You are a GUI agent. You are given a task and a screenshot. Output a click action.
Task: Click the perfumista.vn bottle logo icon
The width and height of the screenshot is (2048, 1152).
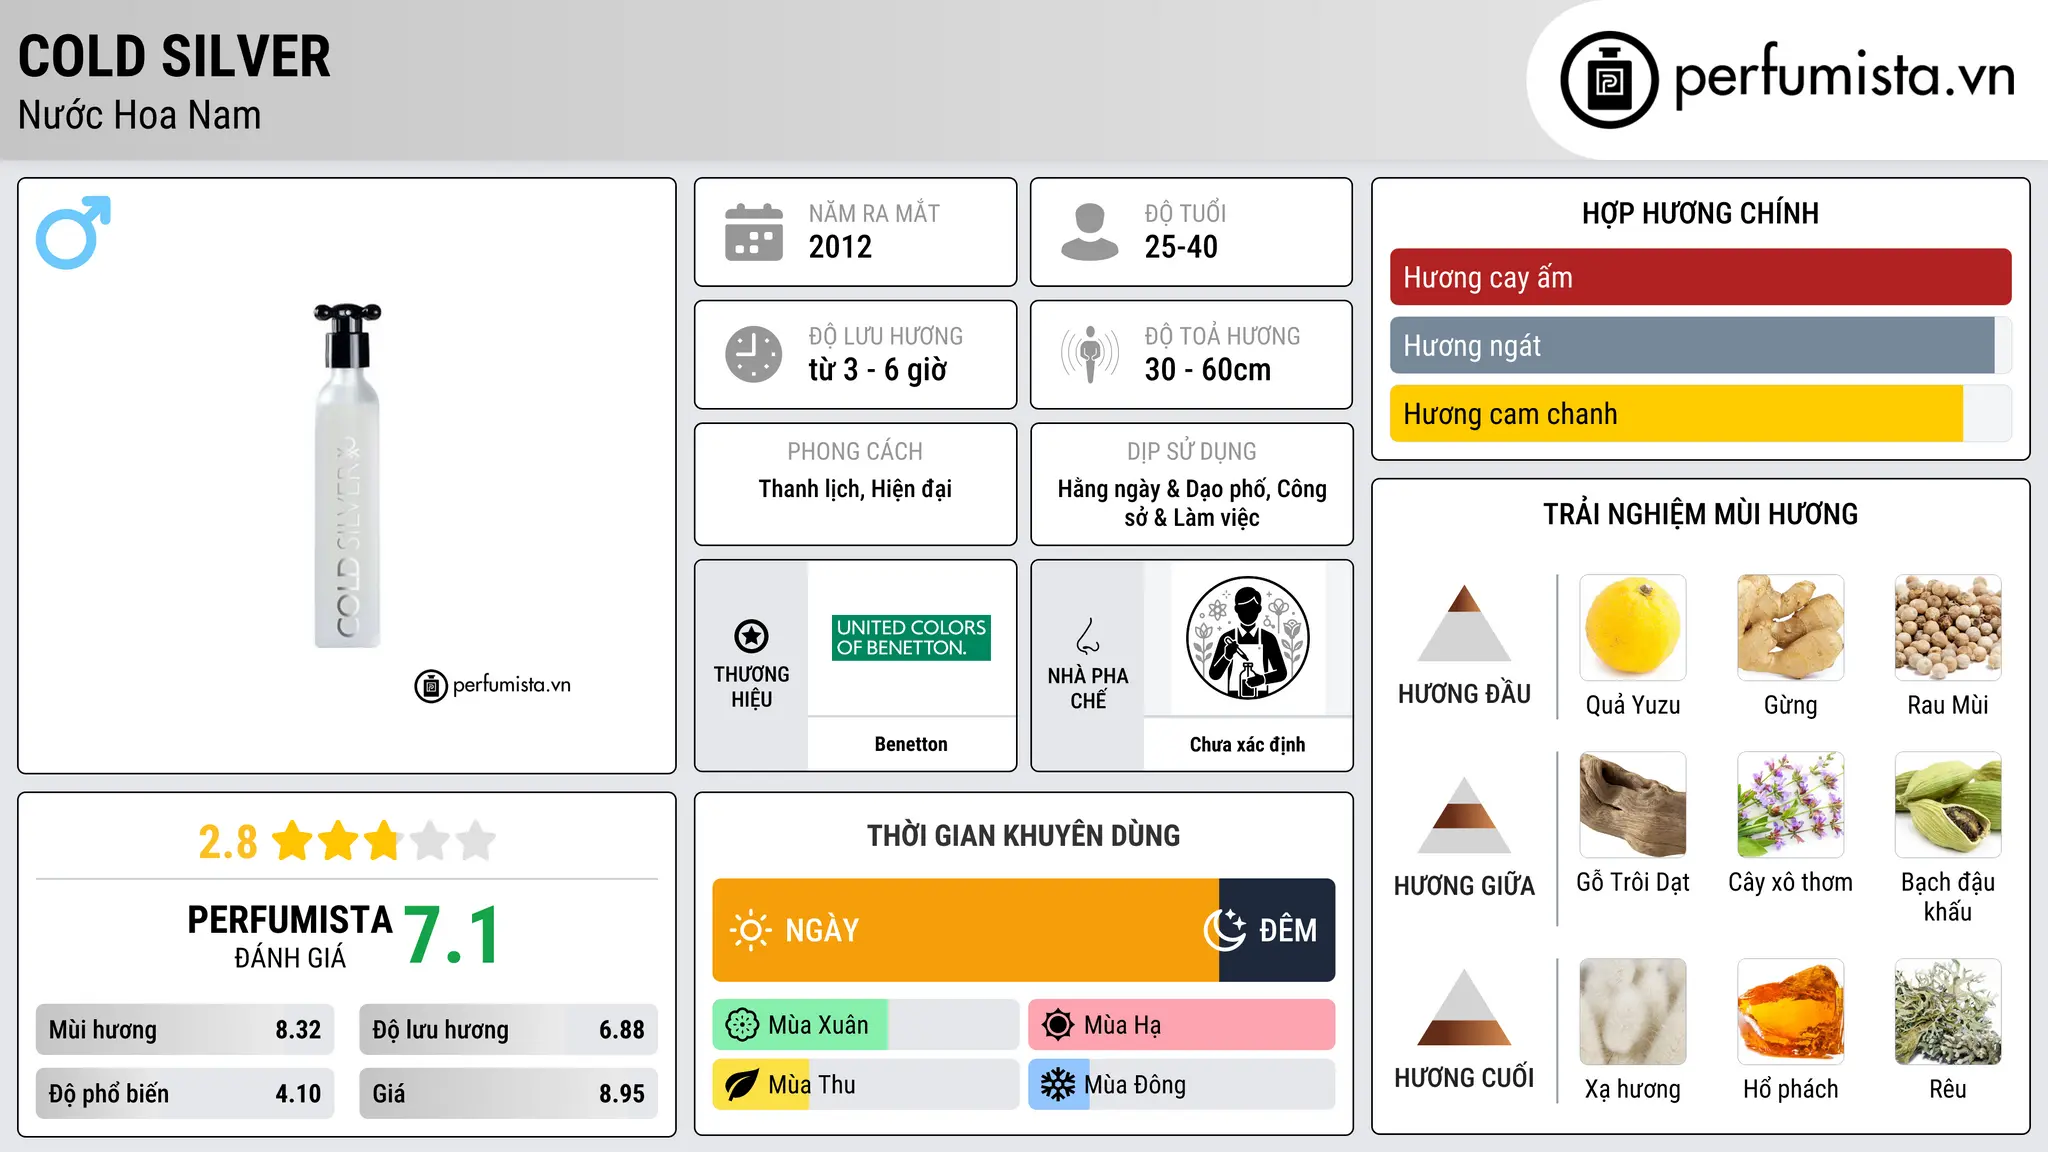point(1609,80)
